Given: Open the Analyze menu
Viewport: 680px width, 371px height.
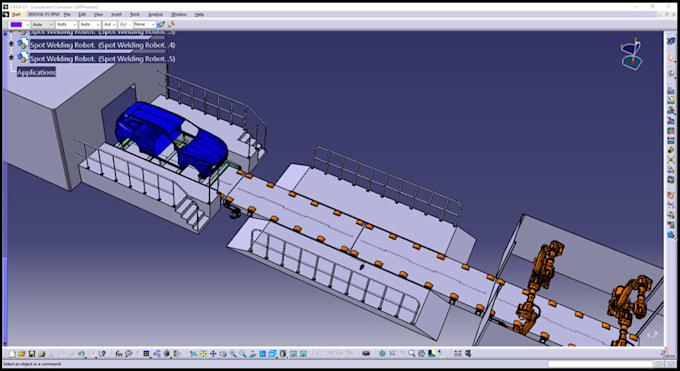Looking at the screenshot, I should pyautogui.click(x=155, y=14).
